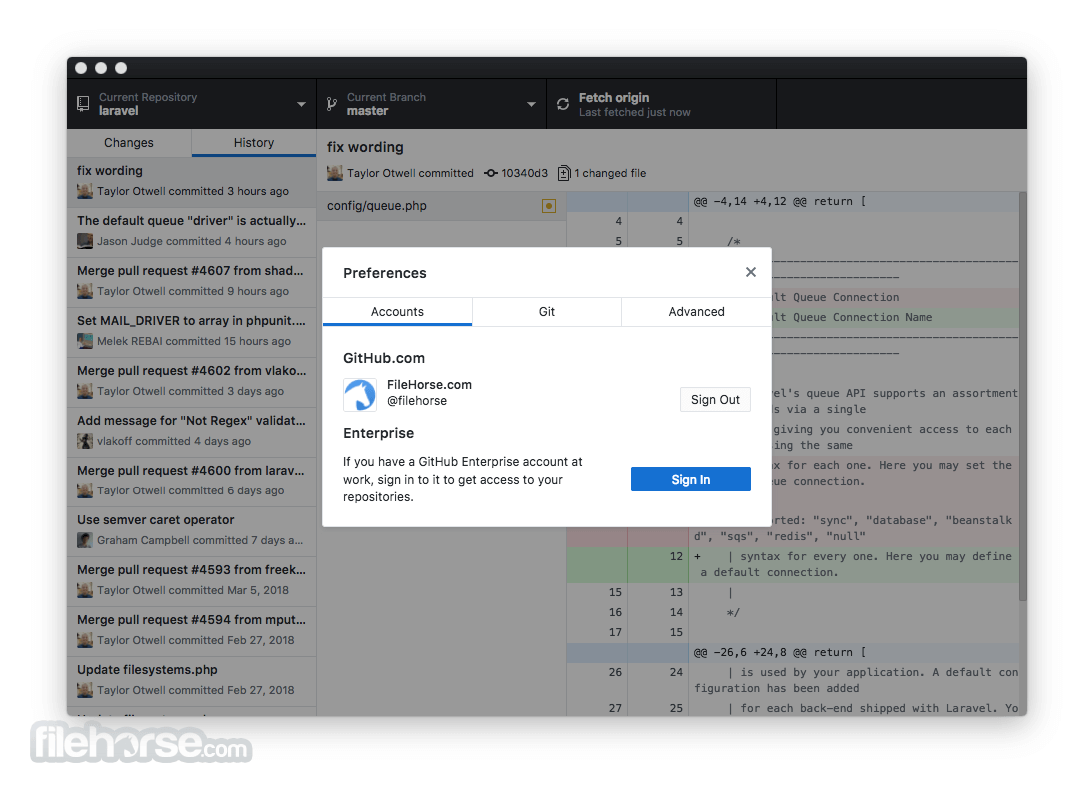Click the '10340d3' commit SHA text
This screenshot has height=793, width=1076.
click(x=524, y=173)
